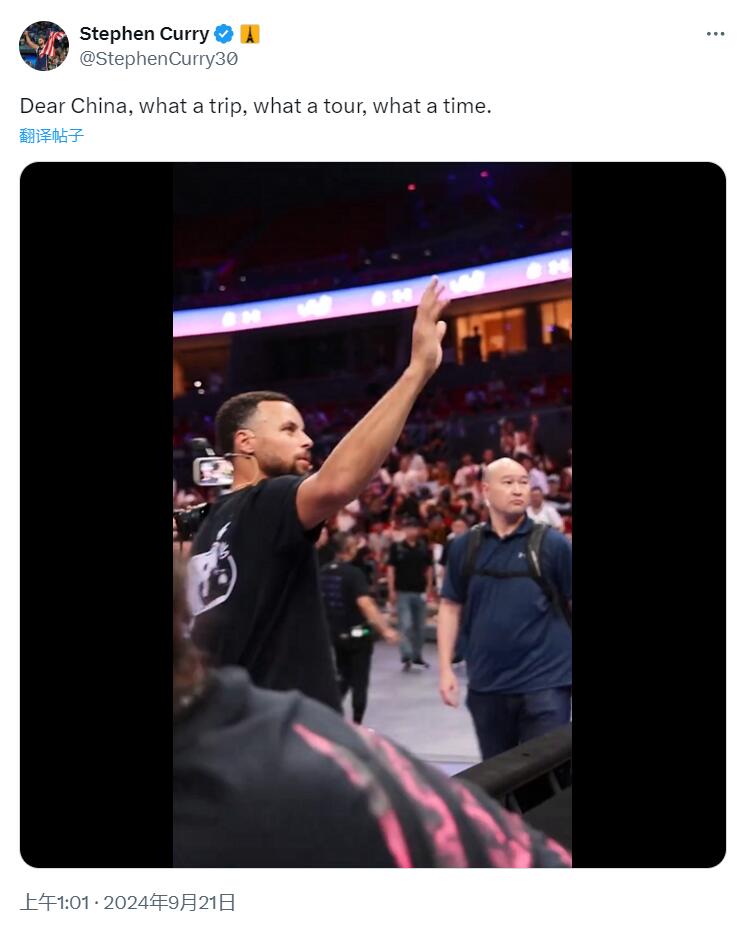745x927 pixels.
Task: Click the purple LED ribbon board
Action: [x=372, y=294]
